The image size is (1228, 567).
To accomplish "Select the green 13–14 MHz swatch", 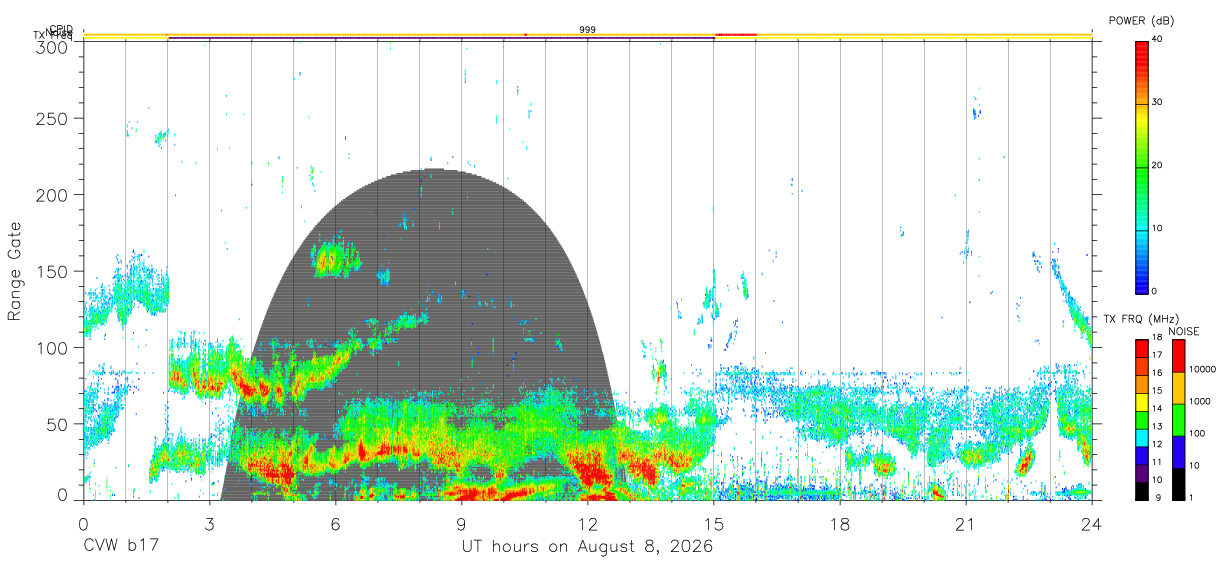I will [x=1142, y=420].
